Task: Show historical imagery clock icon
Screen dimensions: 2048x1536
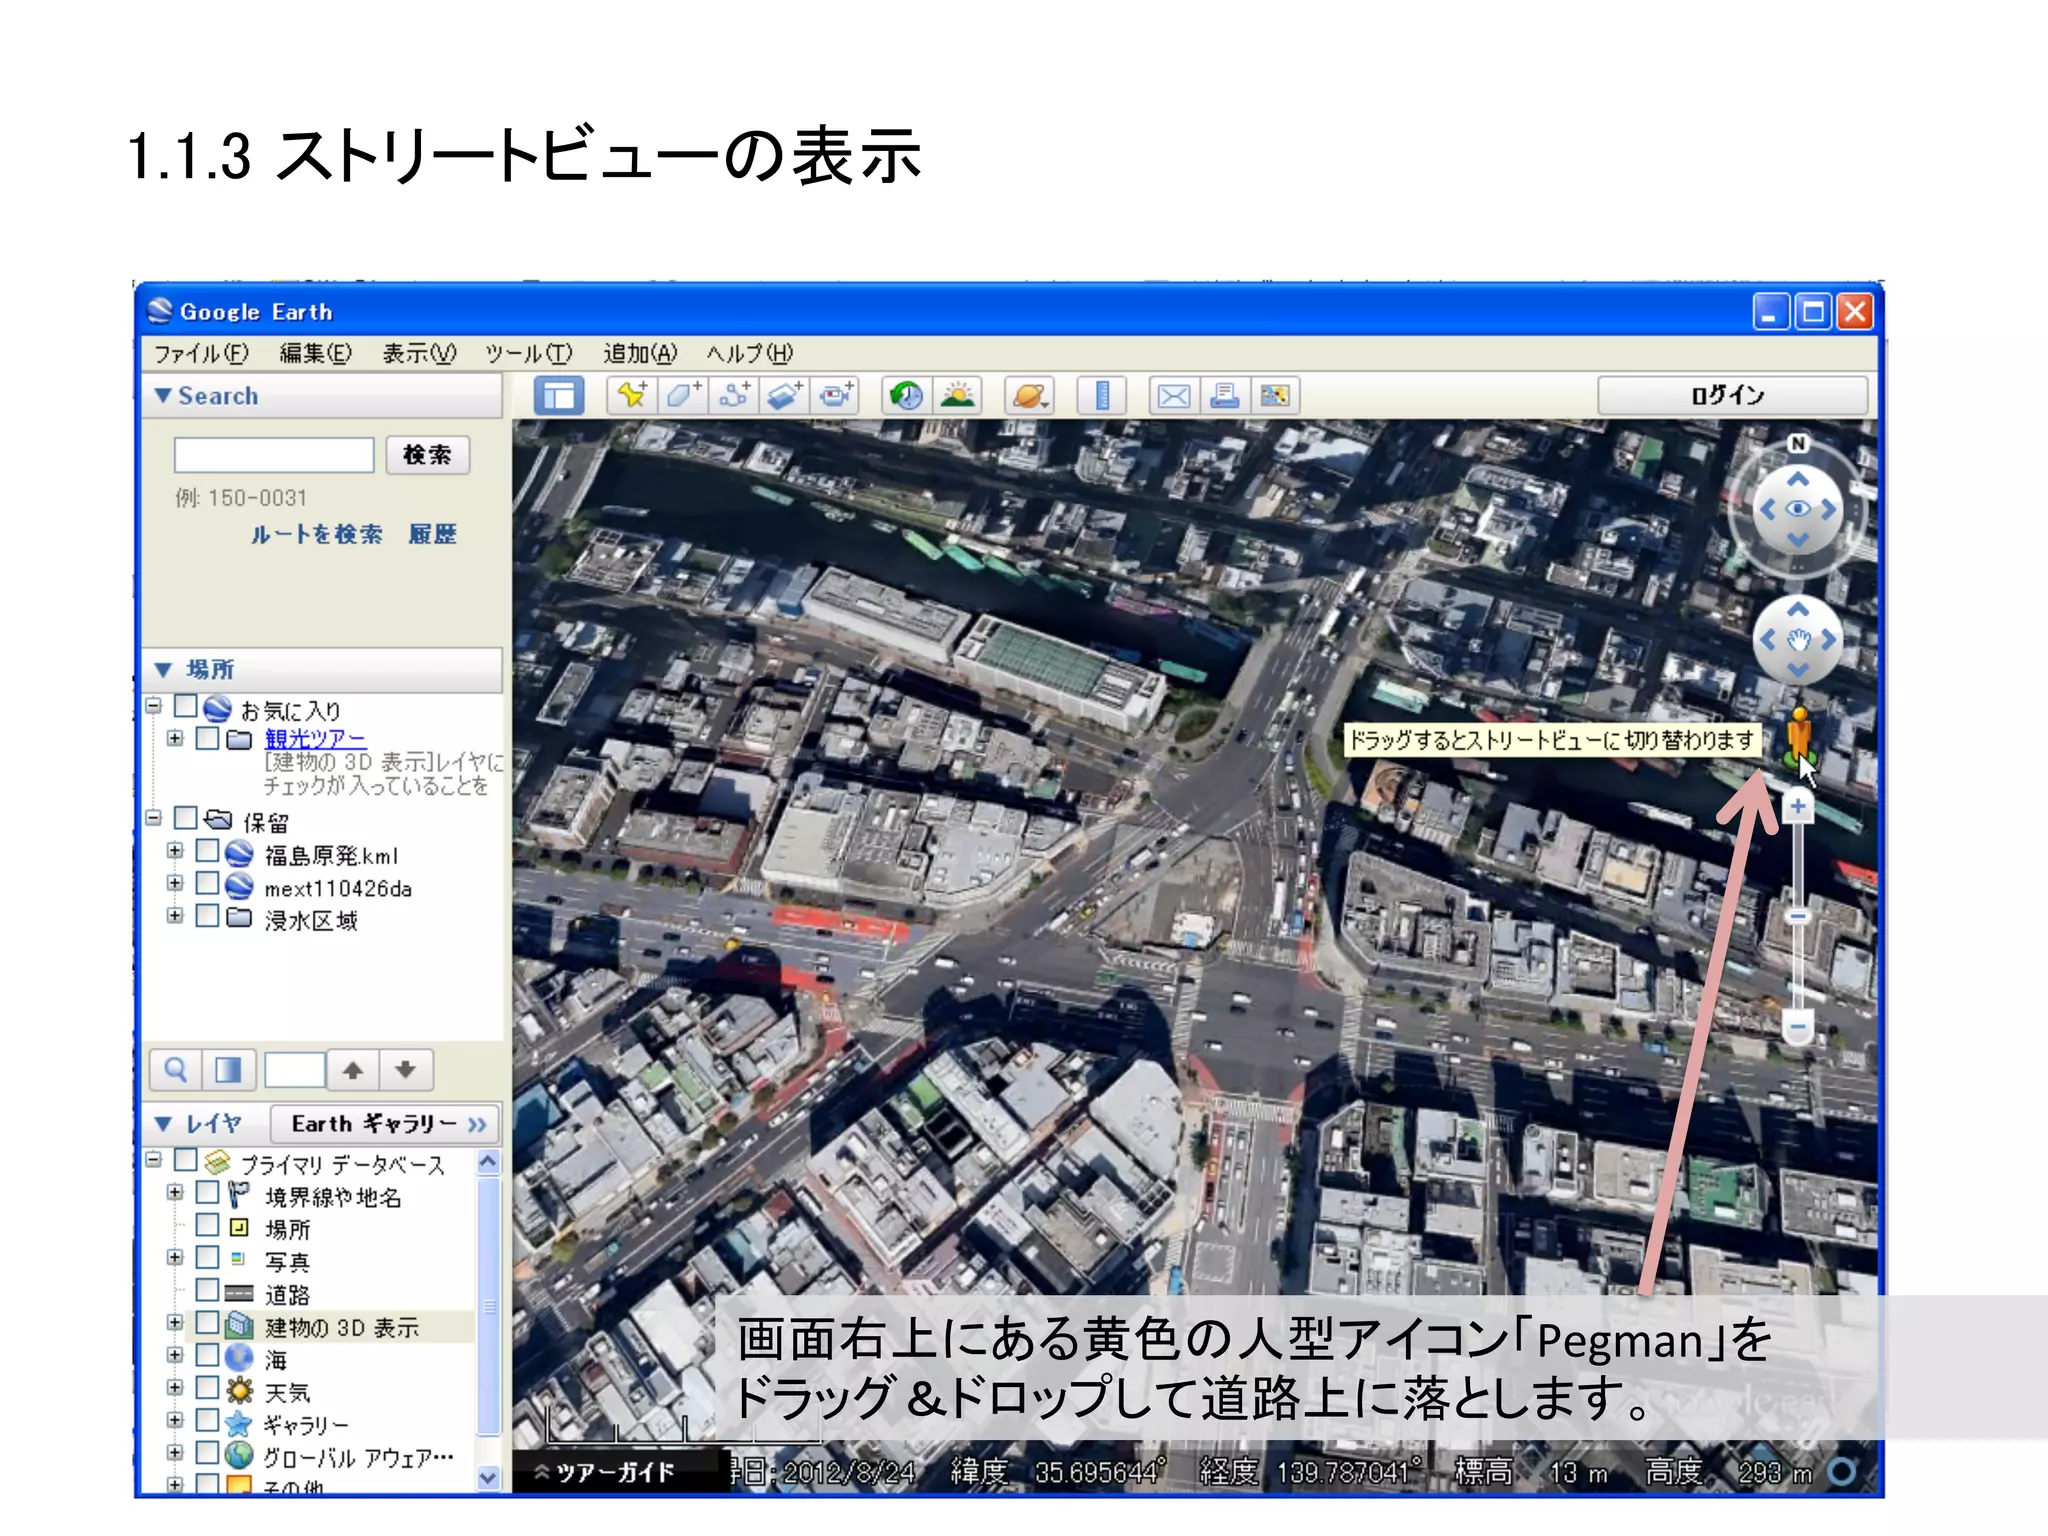Action: tap(907, 396)
